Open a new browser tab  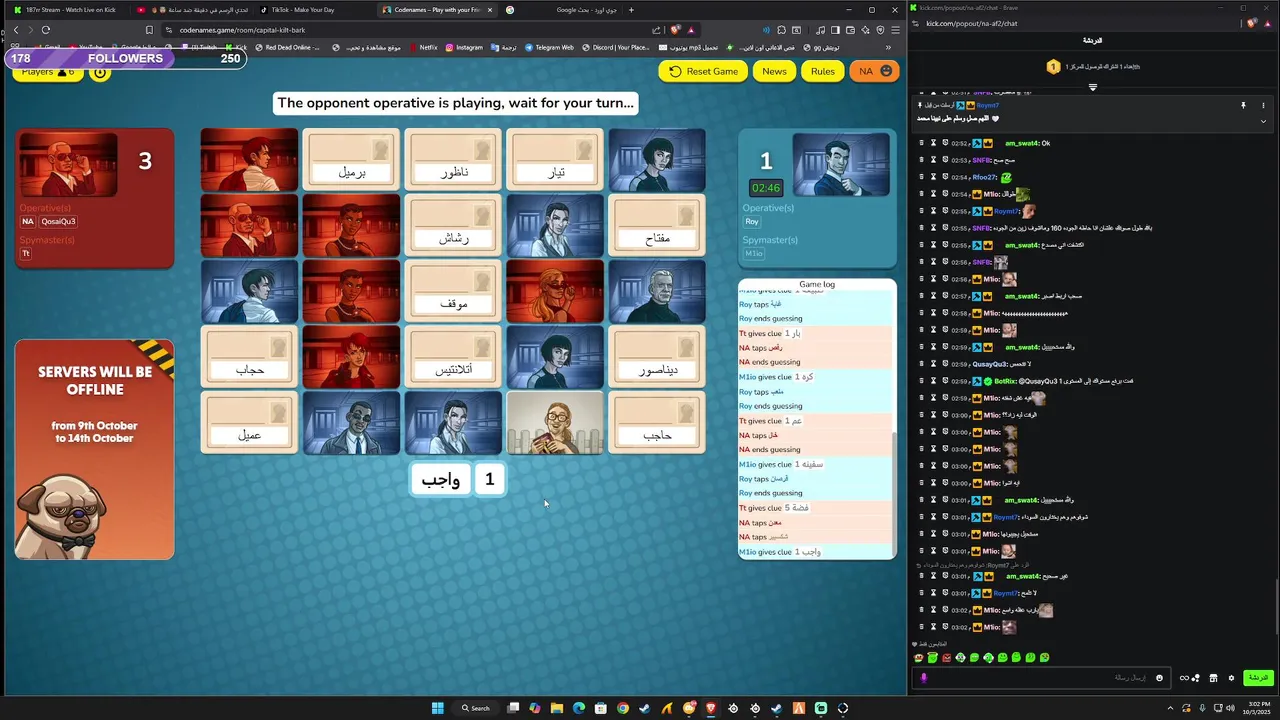coord(631,10)
